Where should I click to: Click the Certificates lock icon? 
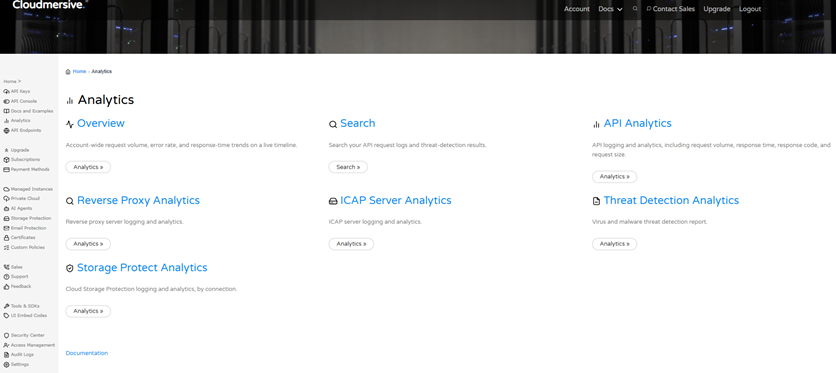[x=6, y=238]
